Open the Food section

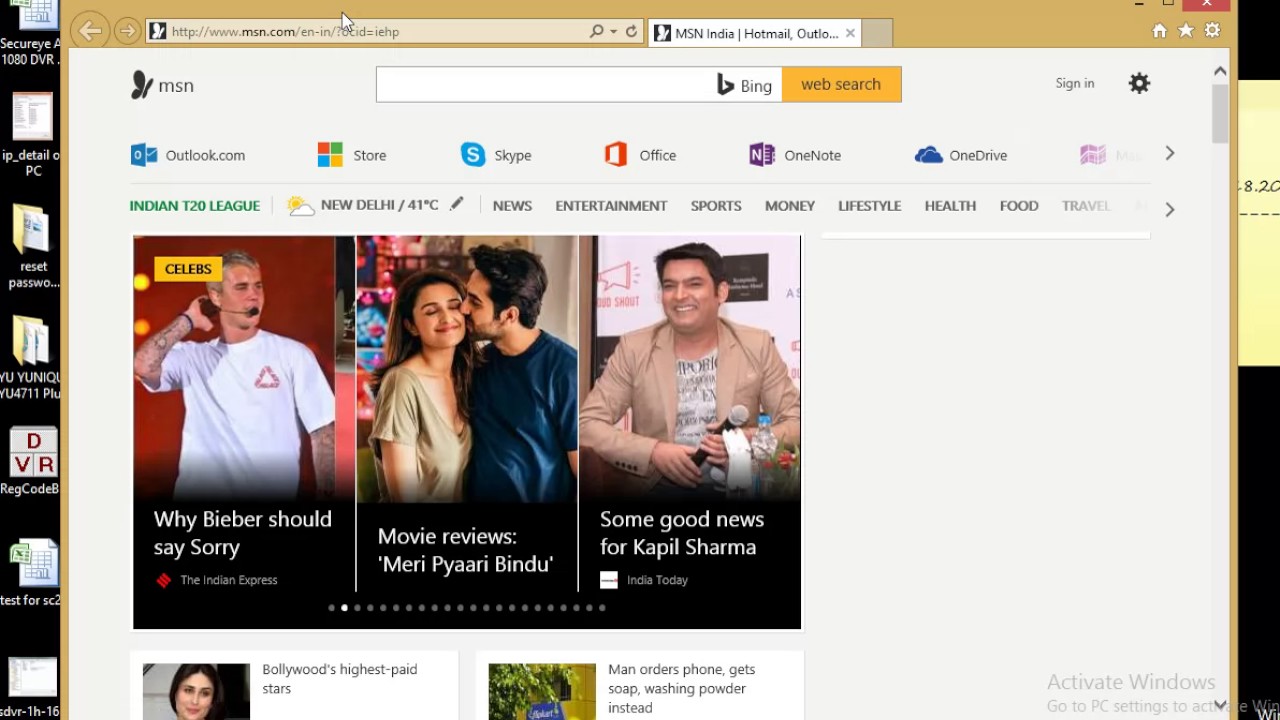(1019, 205)
